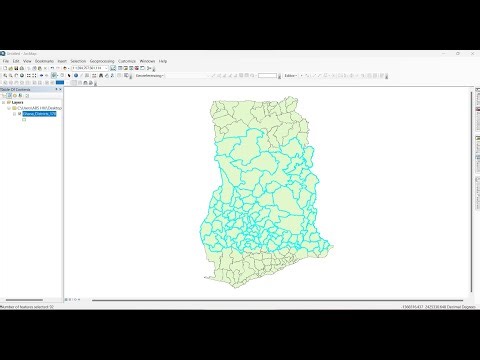Select the Measure tool
Image resolution: width=480 pixels, height=360 pixels.
coord(94,76)
